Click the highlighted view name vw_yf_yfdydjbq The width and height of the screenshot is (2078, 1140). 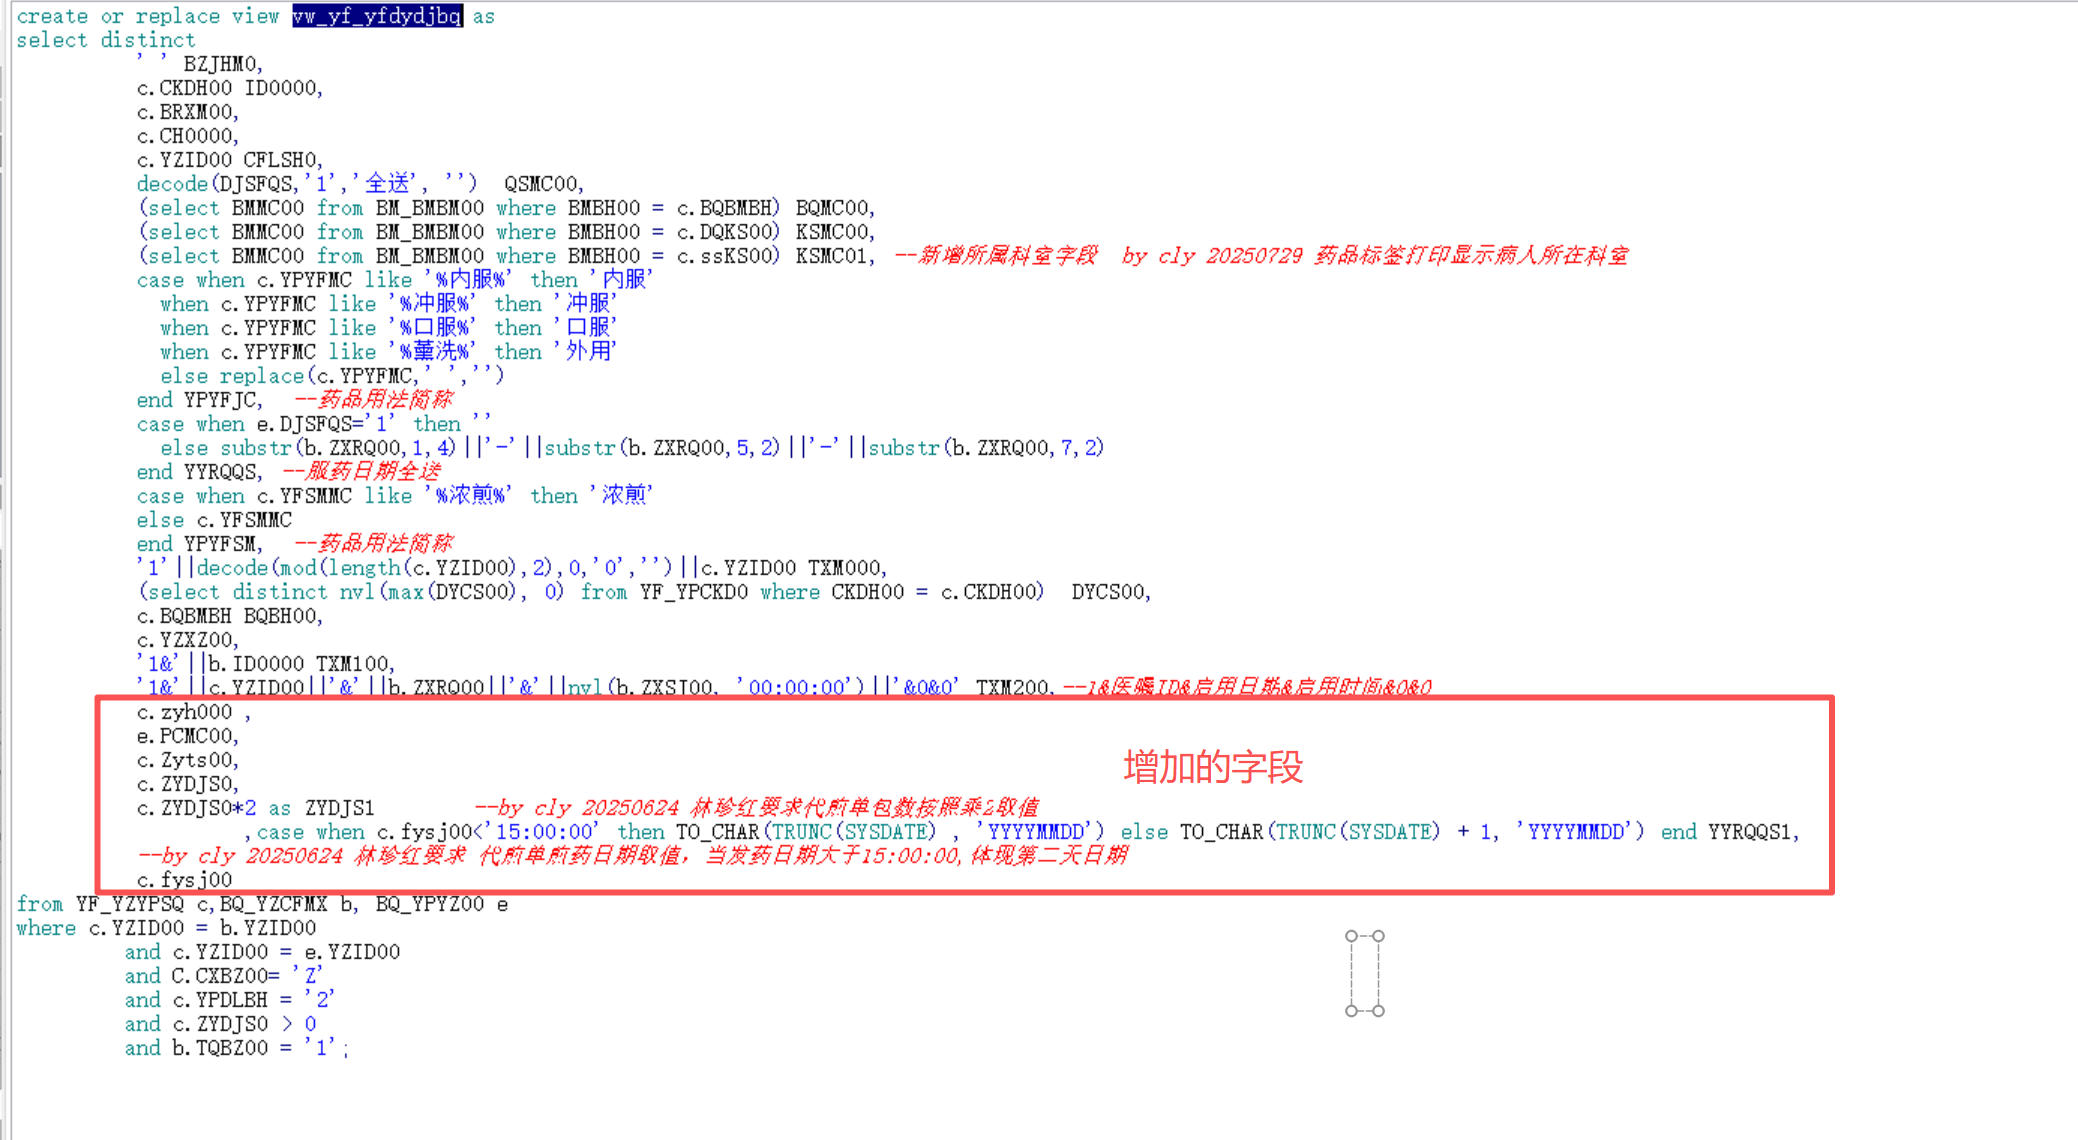[x=377, y=16]
